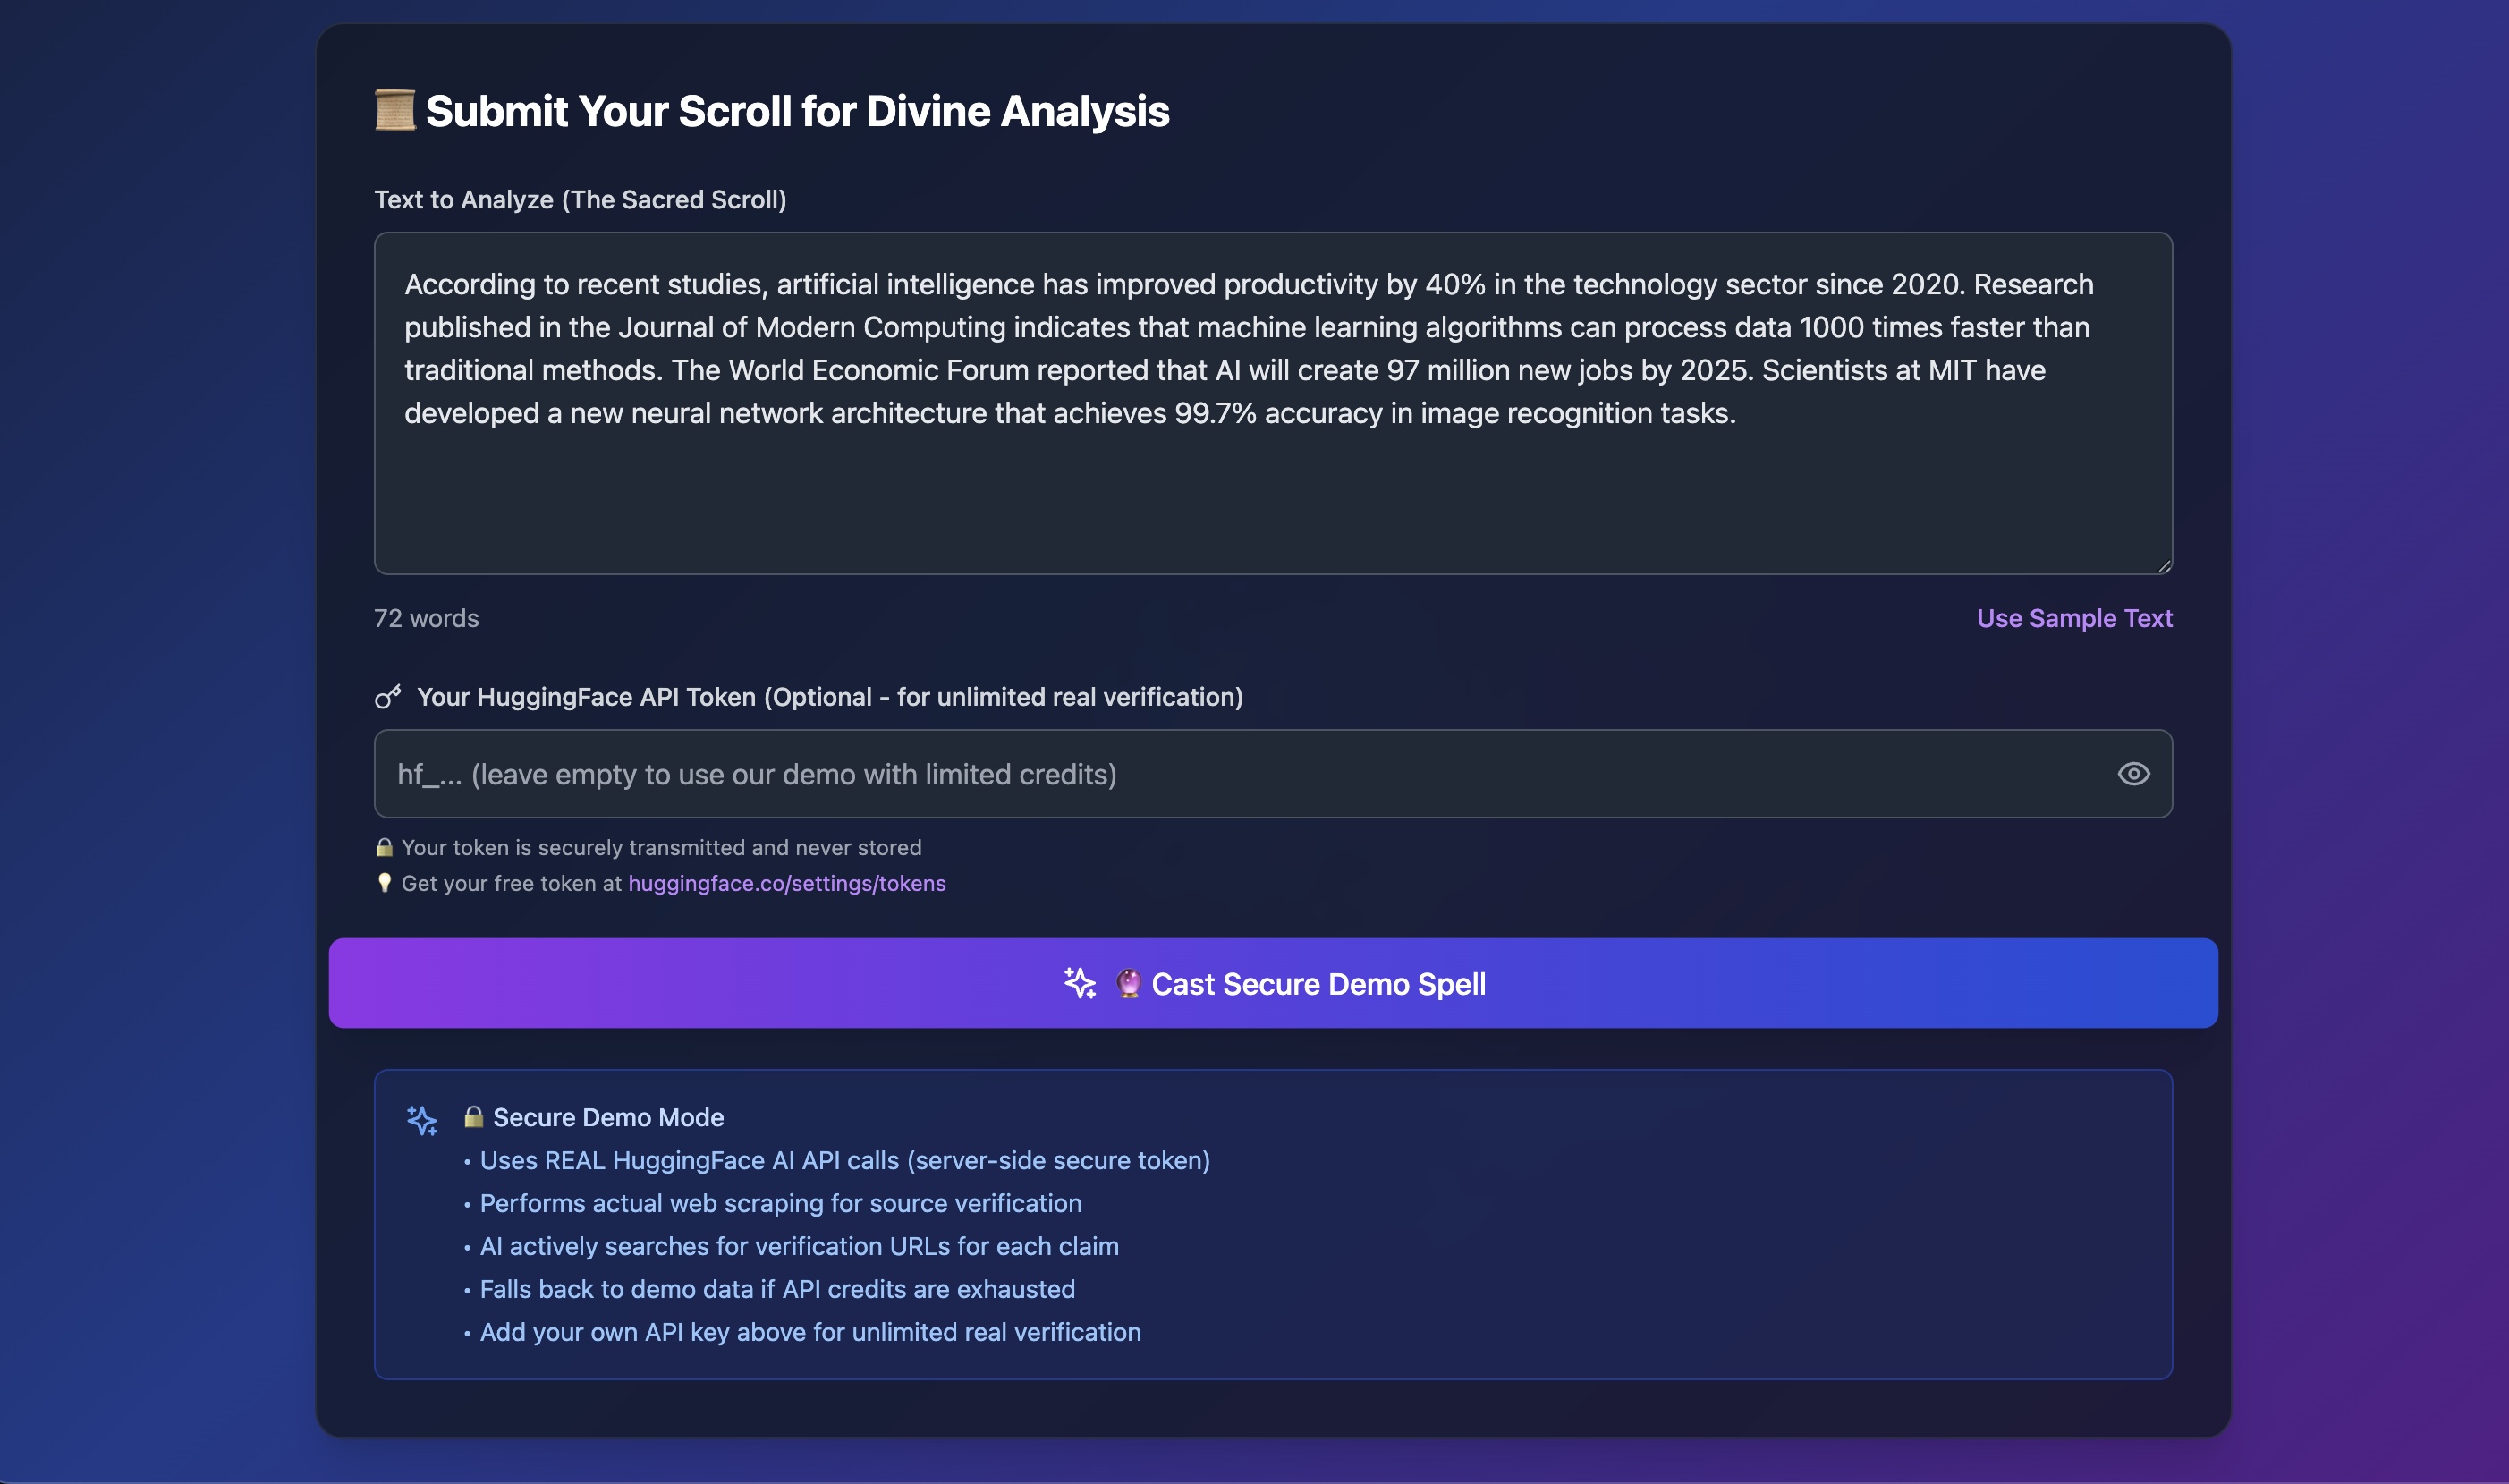This screenshot has width=2509, height=1484.
Task: Toggle token visibility with the eye icon
Action: (x=2133, y=774)
